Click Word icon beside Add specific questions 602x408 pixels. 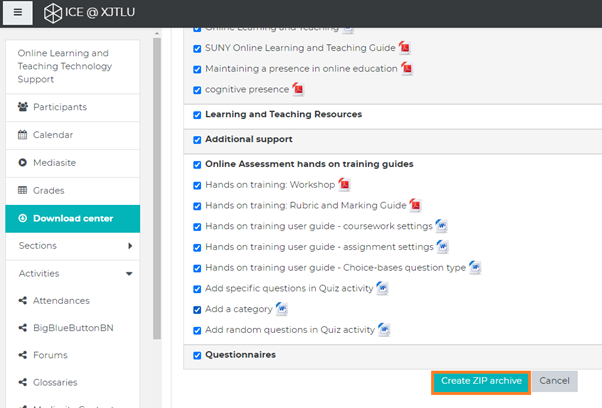coord(382,288)
